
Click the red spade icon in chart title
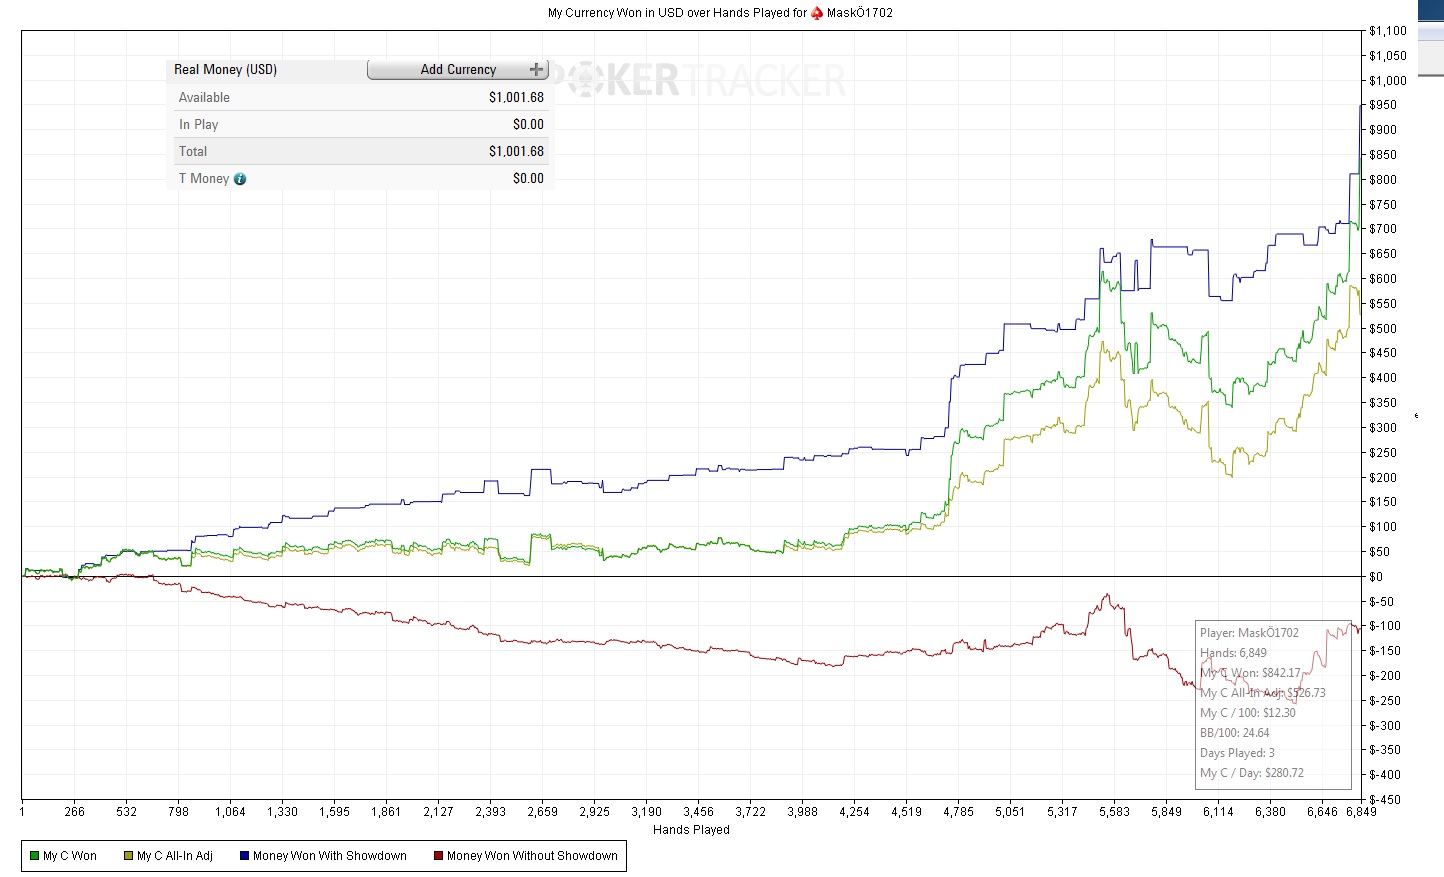pyautogui.click(x=817, y=13)
